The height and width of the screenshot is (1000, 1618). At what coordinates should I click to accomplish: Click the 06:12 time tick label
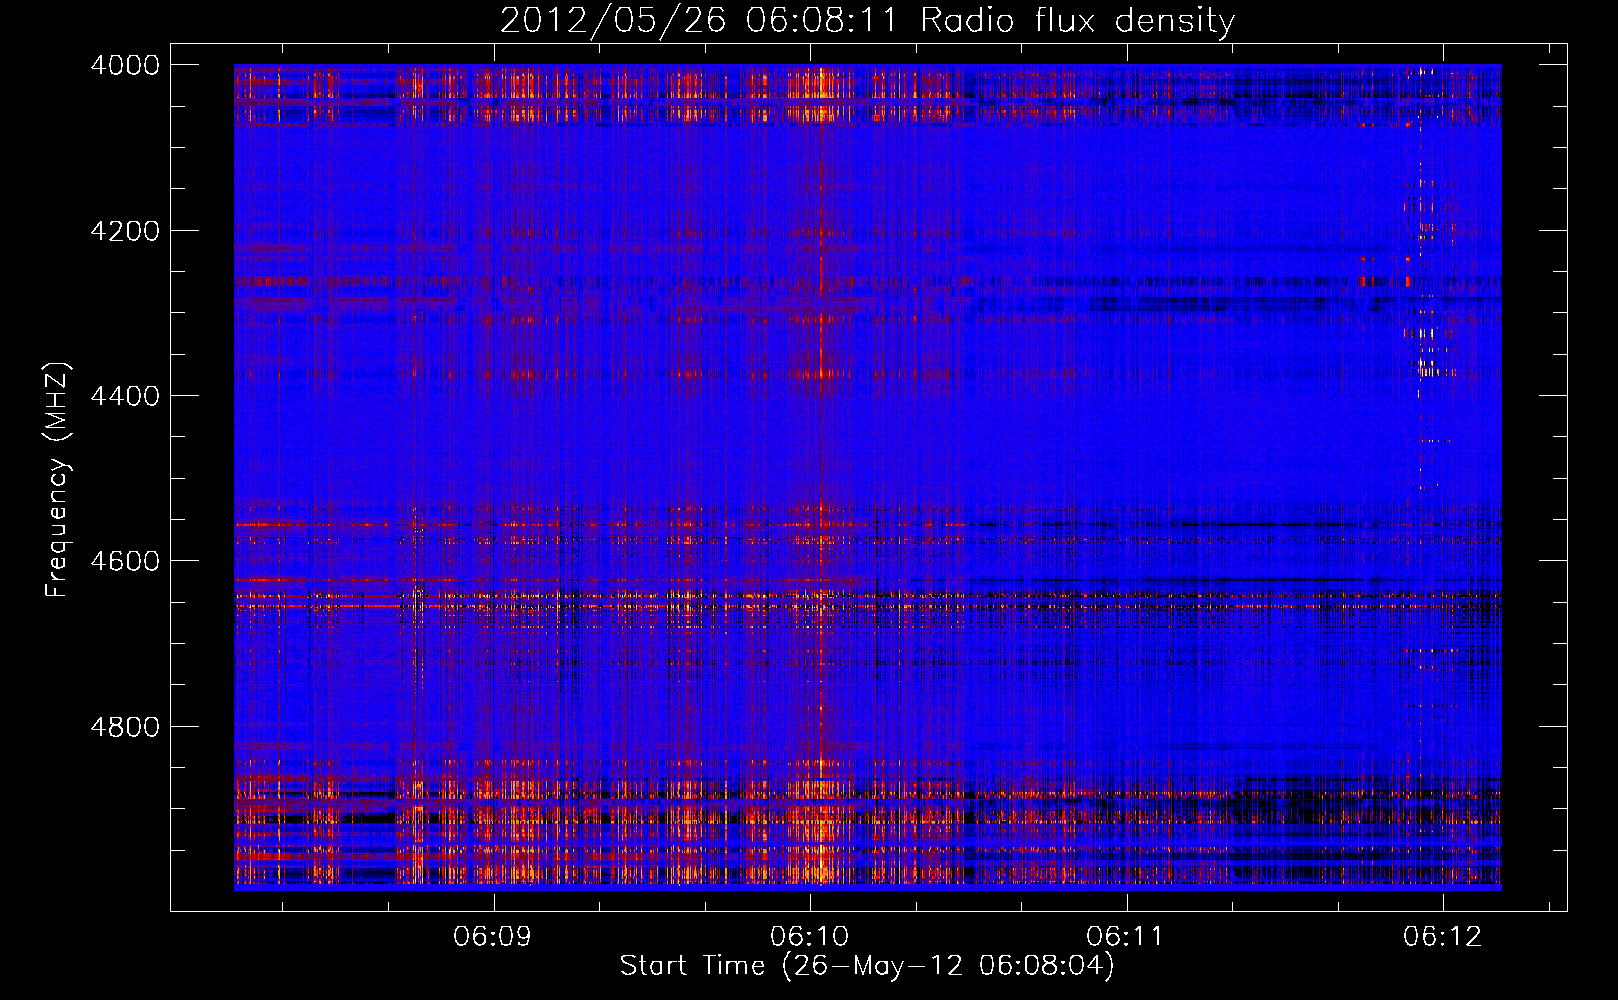tap(1442, 936)
